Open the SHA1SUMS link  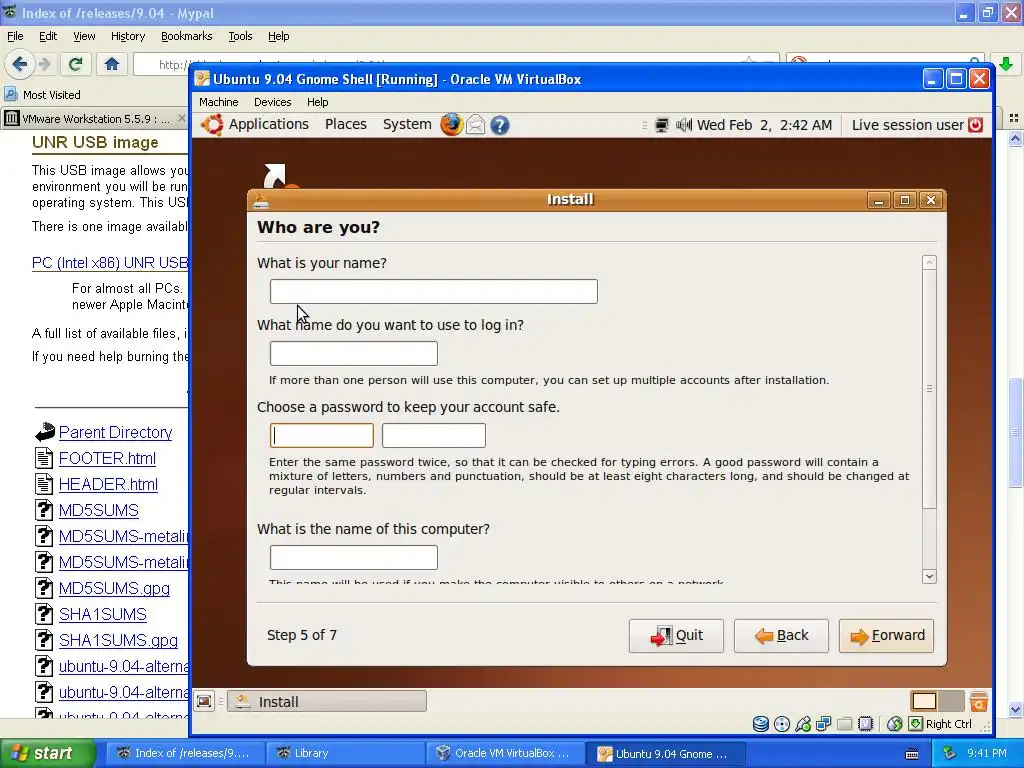coord(103,615)
